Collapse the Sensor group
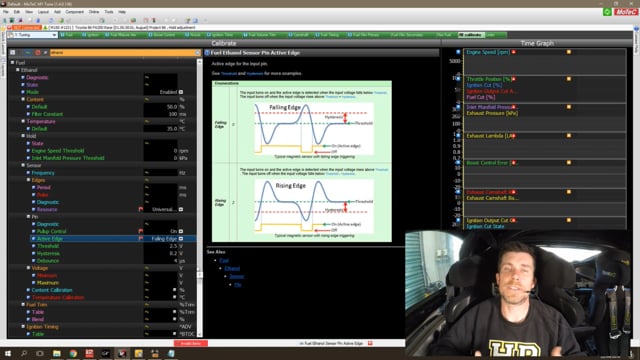 click(23, 165)
